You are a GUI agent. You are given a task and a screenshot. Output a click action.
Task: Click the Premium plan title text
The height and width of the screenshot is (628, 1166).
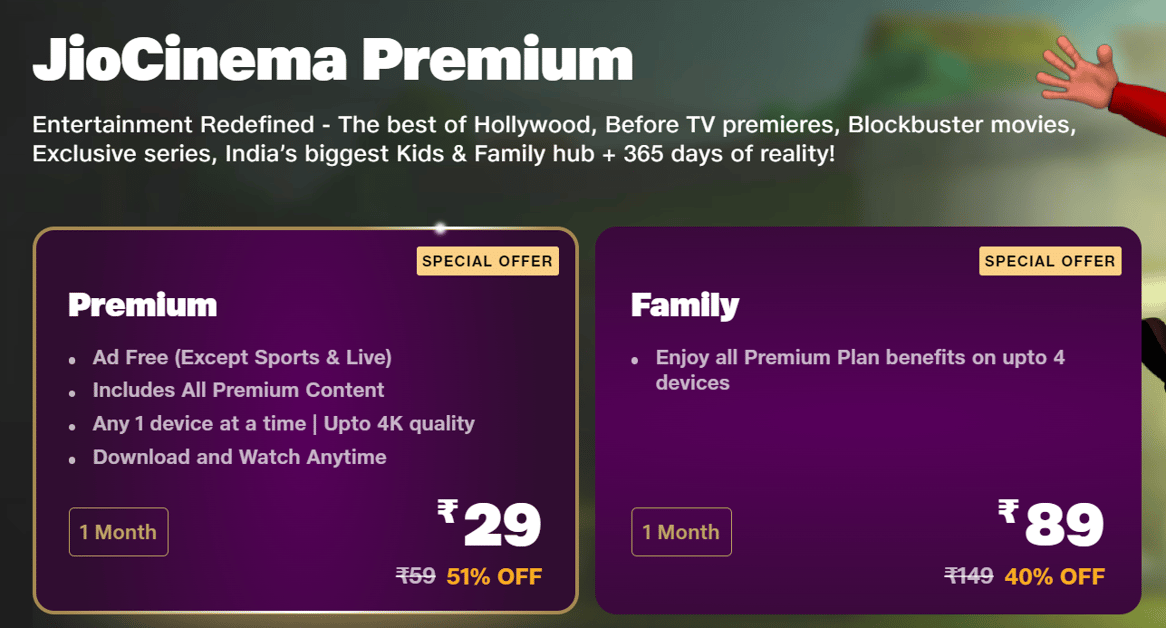coord(141,305)
